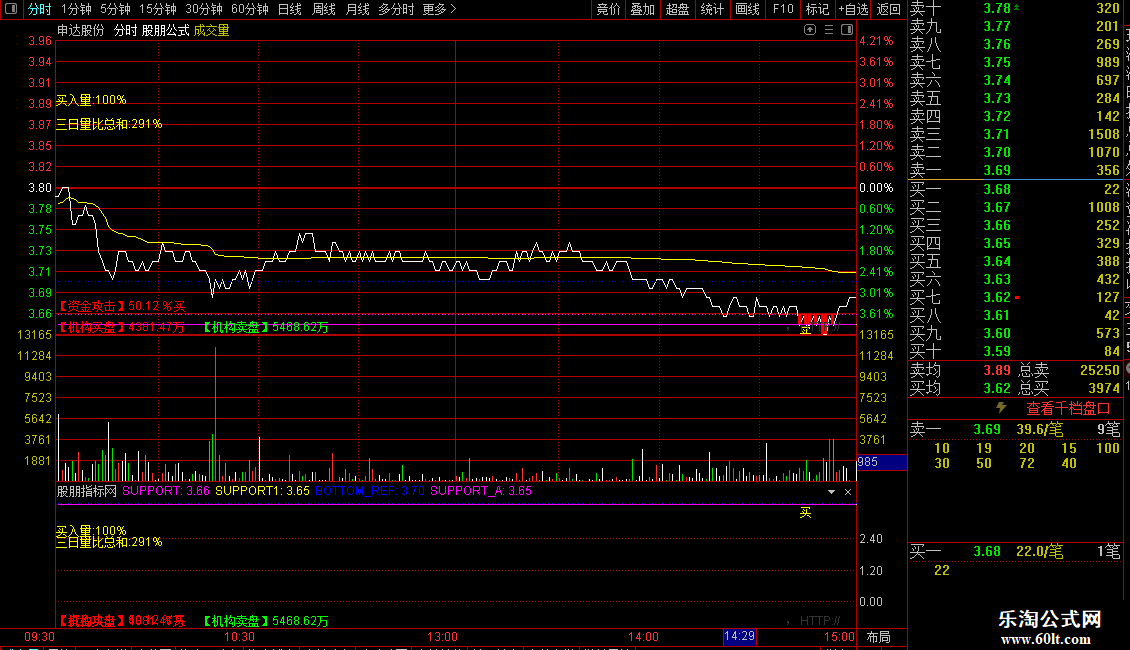This screenshot has width=1130, height=650.
Task: Select the 5分钟 period tab
Action: 115,9
